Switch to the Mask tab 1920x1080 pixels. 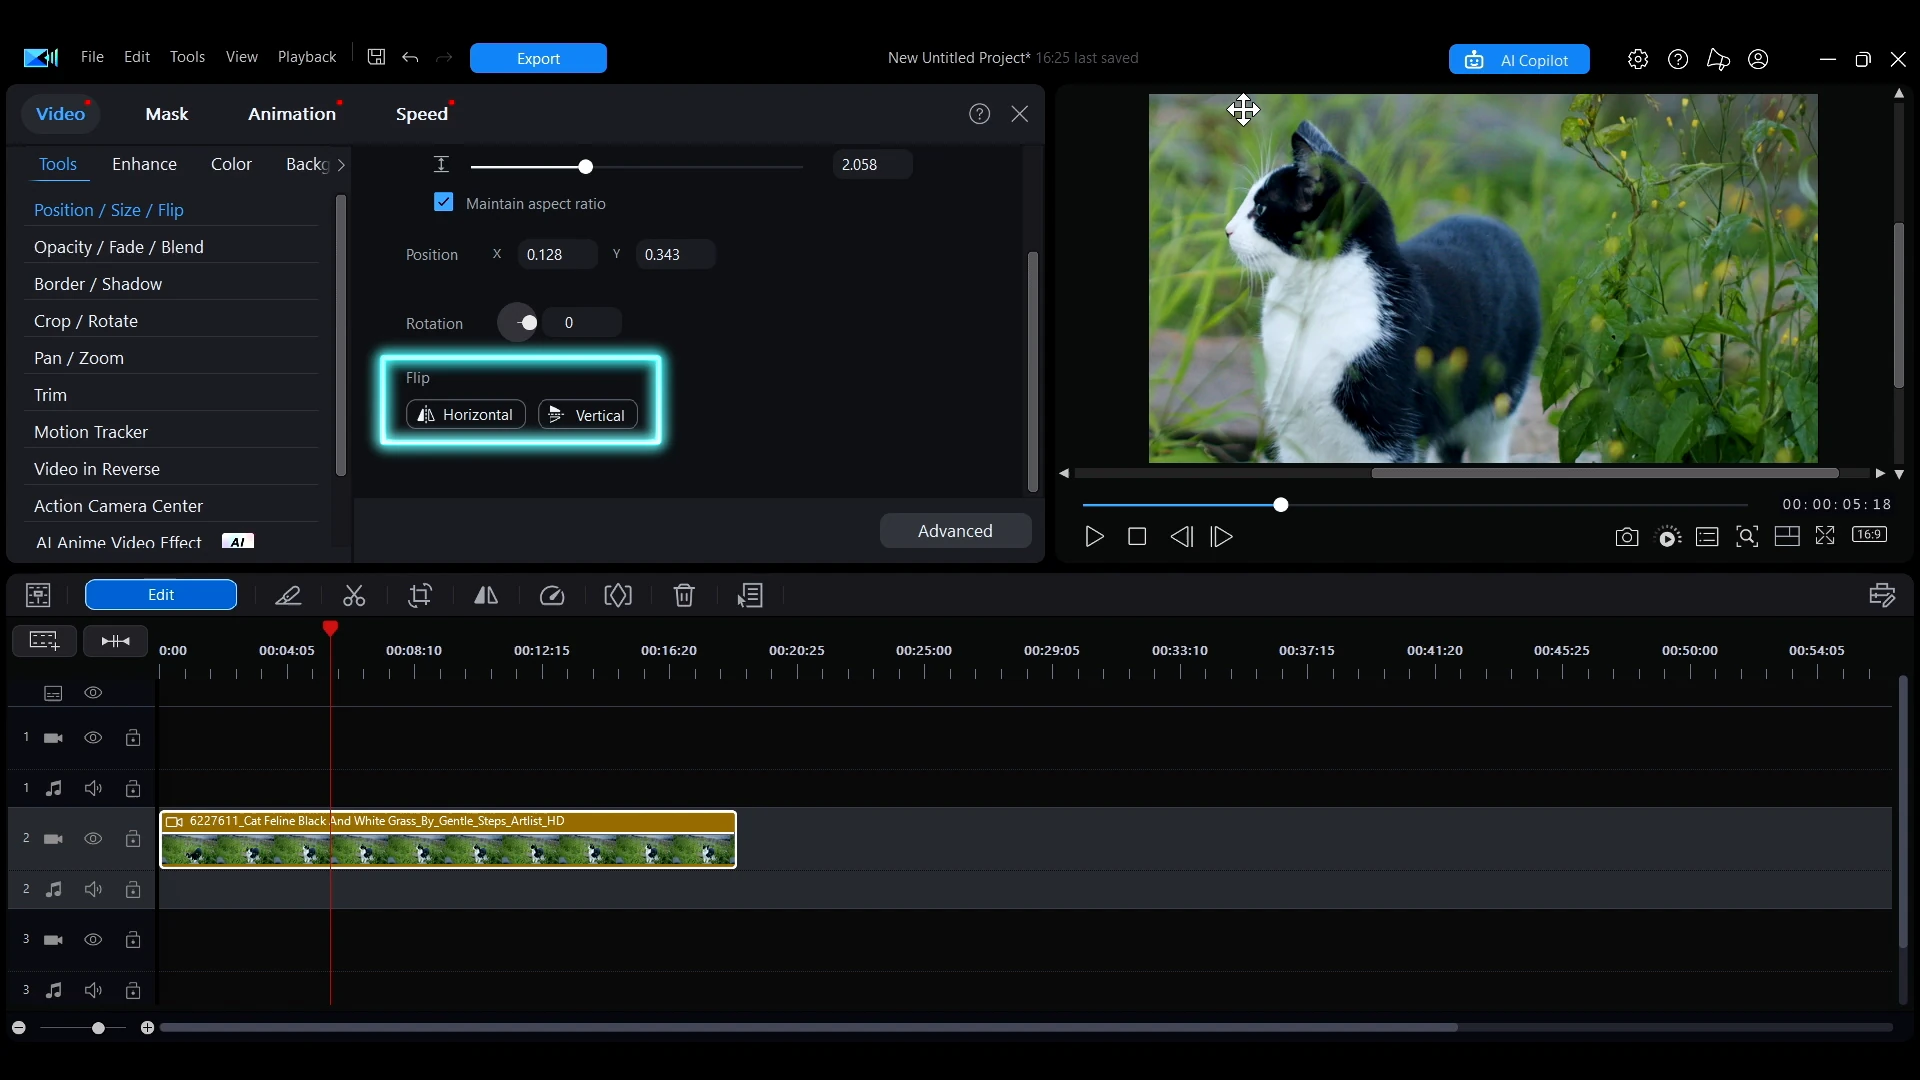point(167,114)
